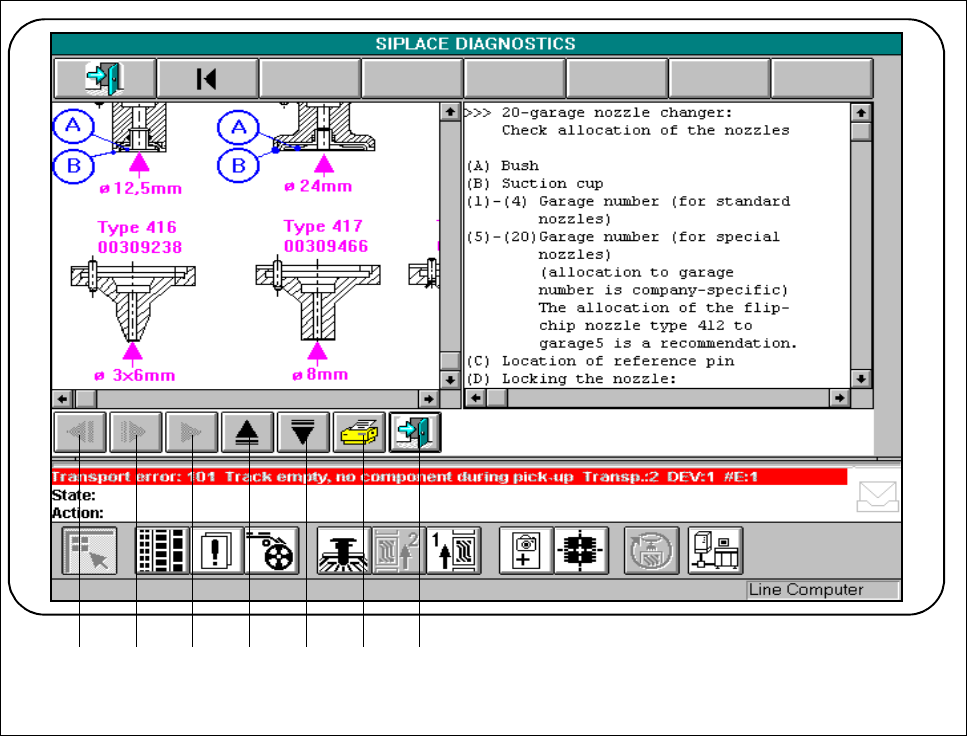Open the error message exclamation document icon
Screen dimensions: 967x736
217,550
